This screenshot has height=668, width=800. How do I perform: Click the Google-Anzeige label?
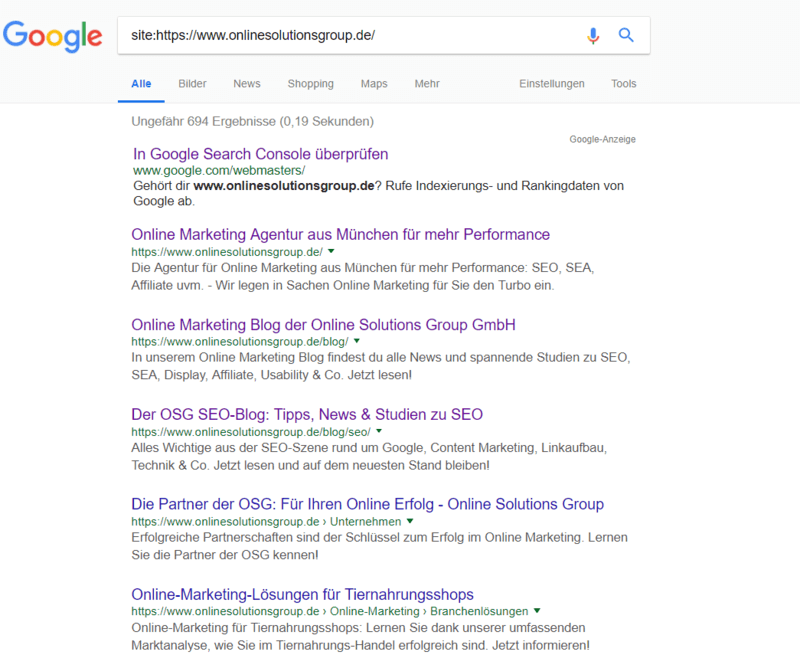point(603,139)
